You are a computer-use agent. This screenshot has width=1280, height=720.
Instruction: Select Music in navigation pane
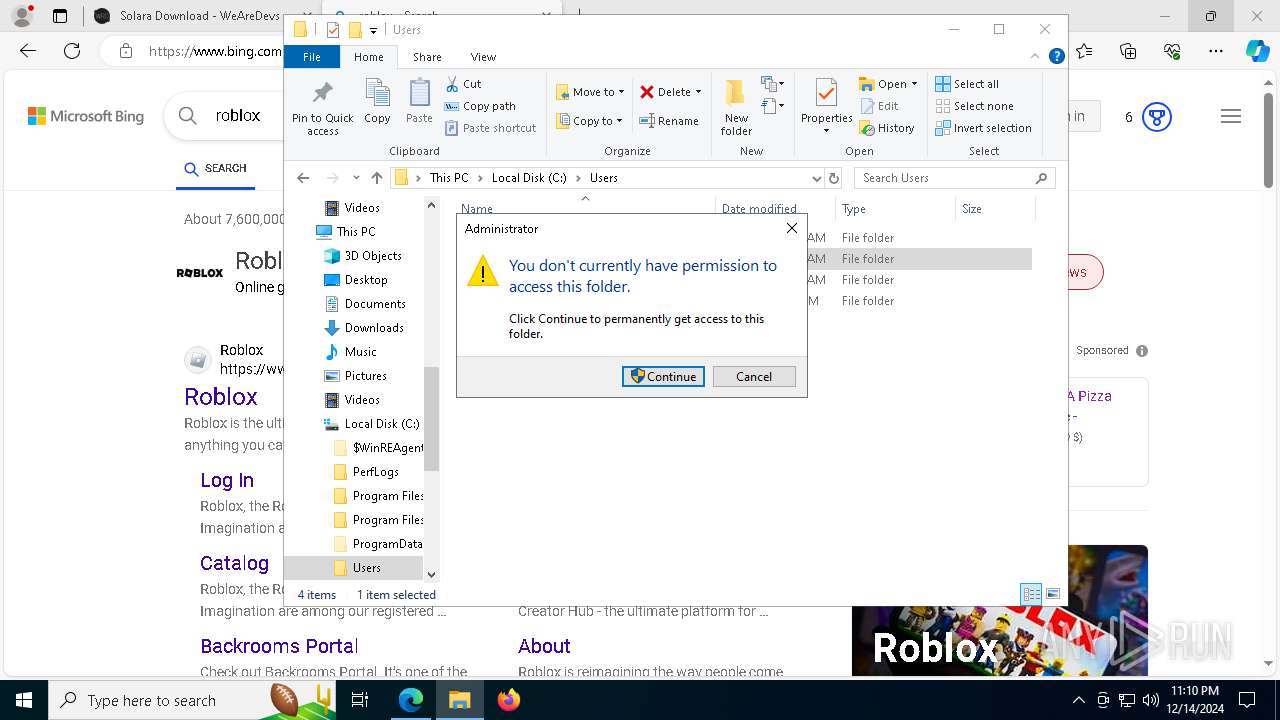(x=360, y=352)
